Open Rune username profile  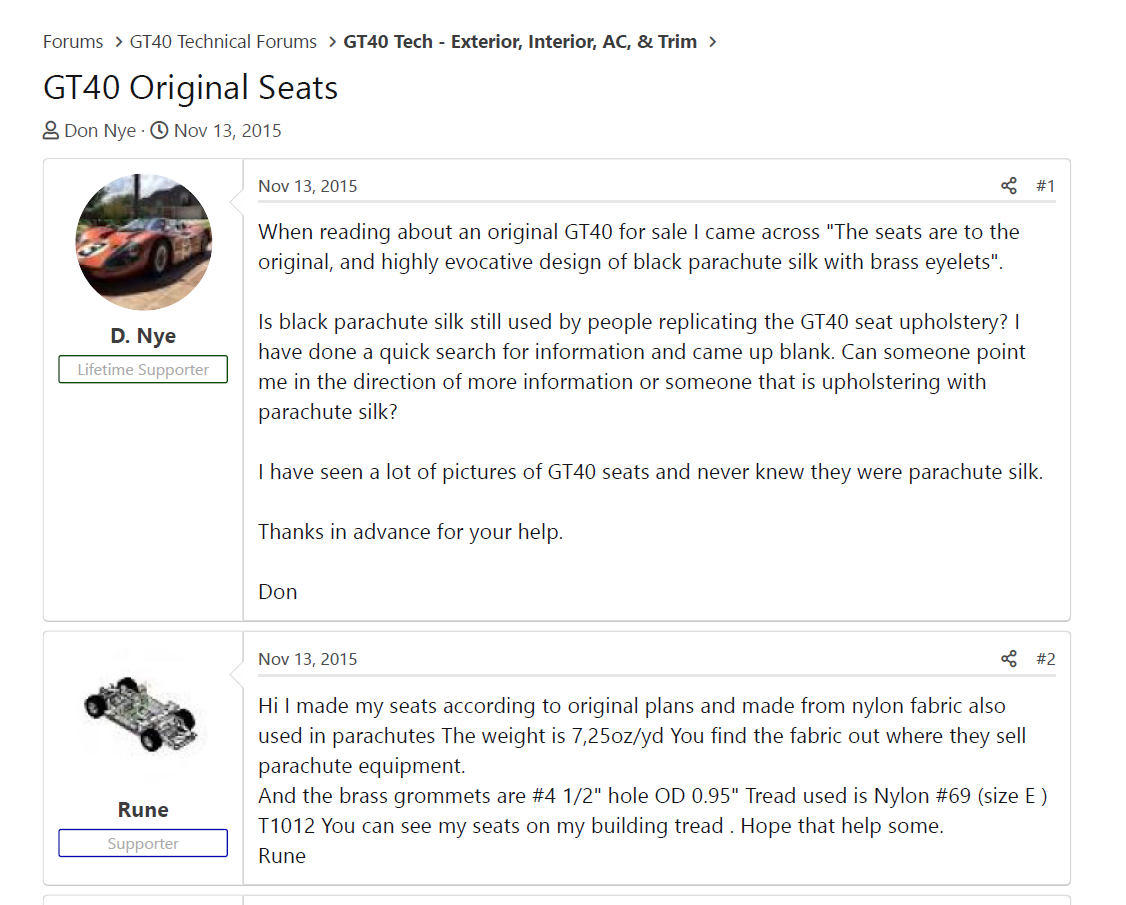143,809
